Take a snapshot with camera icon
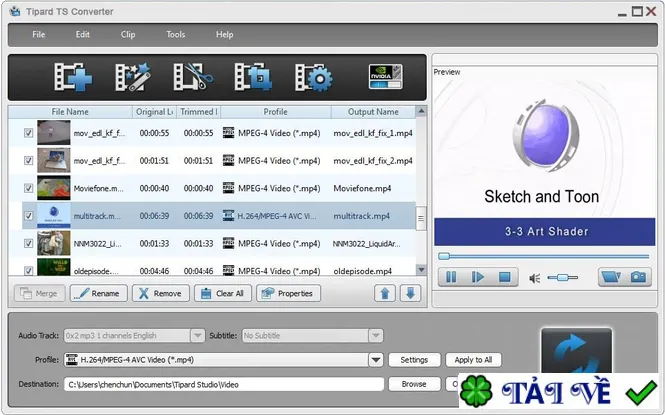 [x=638, y=277]
